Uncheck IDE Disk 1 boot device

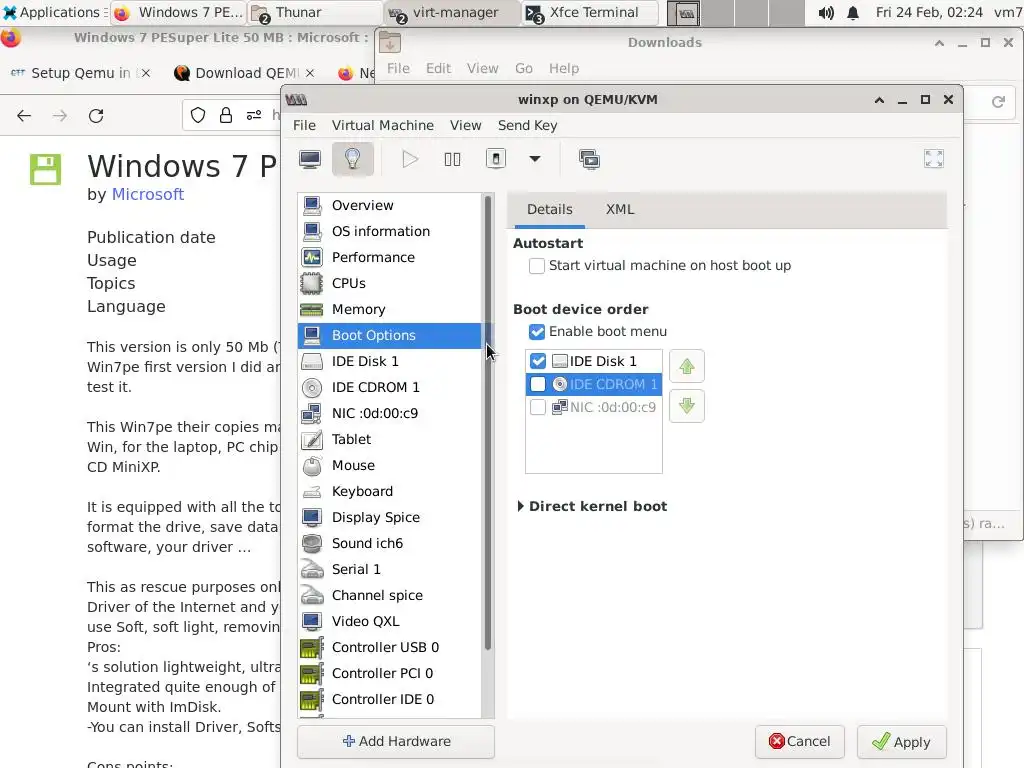tap(538, 361)
